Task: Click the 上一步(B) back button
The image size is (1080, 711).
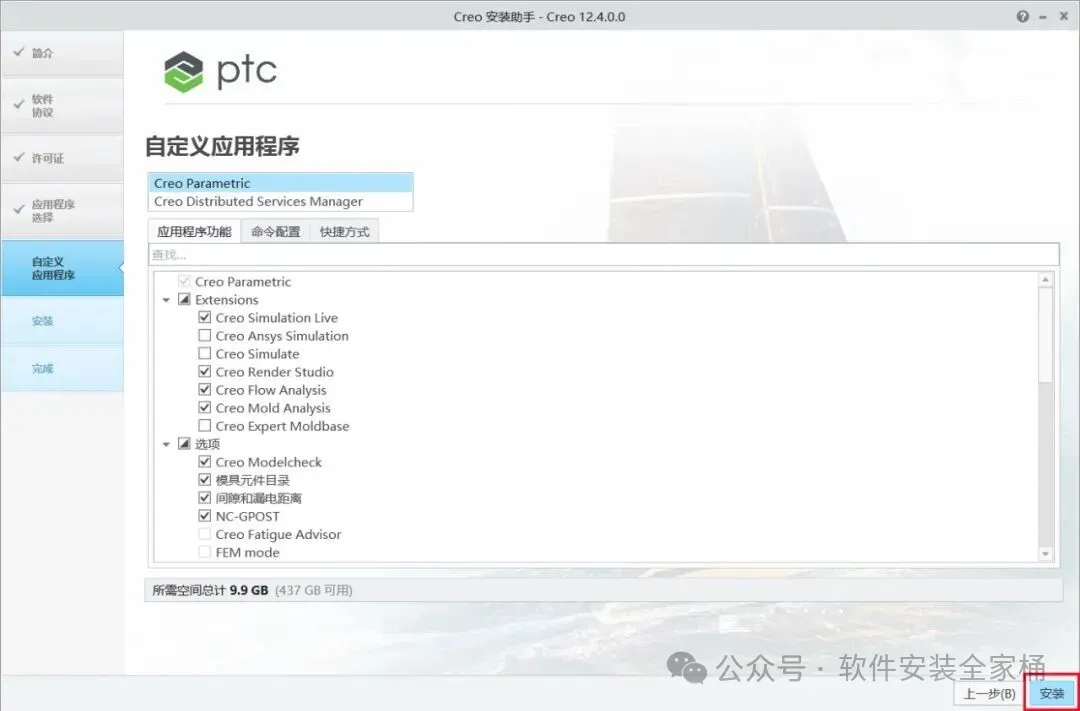Action: 989,694
